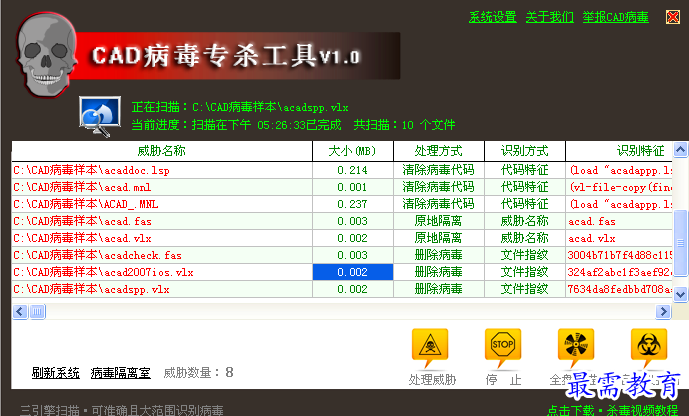
Task: Open 系统设置 link
Action: click(x=493, y=17)
